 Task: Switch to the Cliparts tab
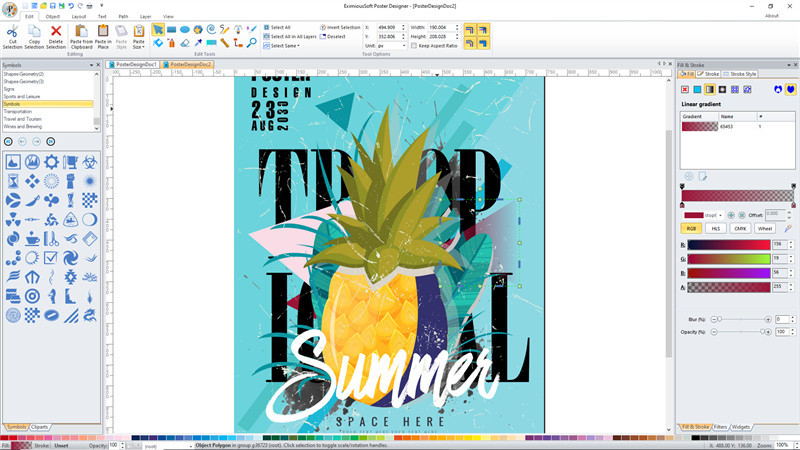39,427
